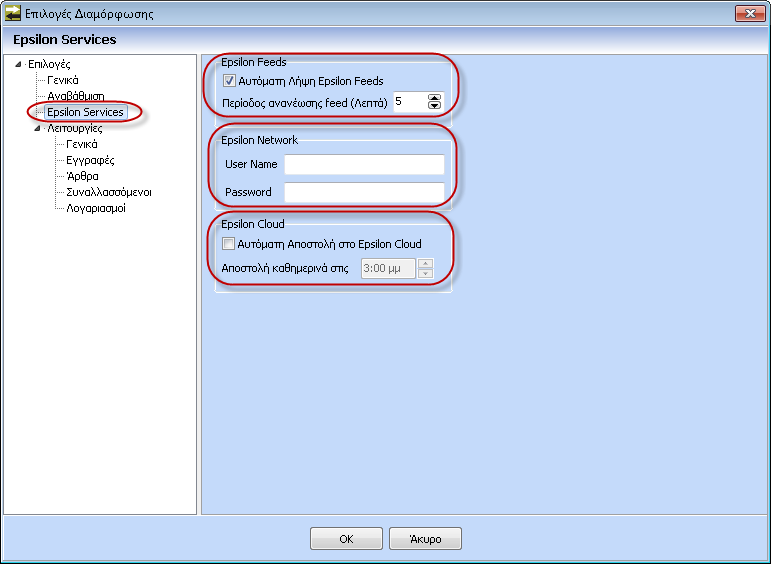Uncheck Αυτόματη Λήψη Epsilon Feeds
This screenshot has width=771, height=564.
(x=229, y=81)
